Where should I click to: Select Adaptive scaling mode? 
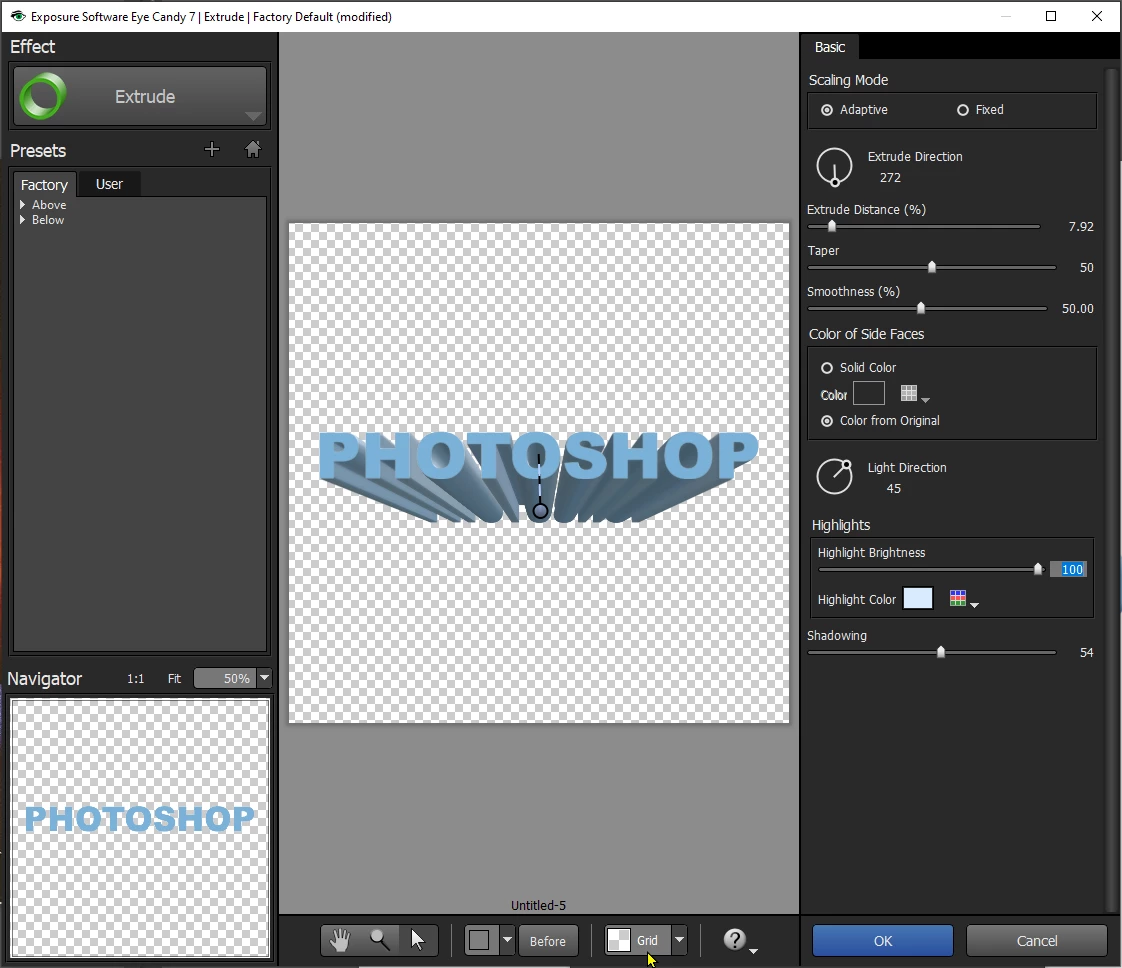click(827, 109)
